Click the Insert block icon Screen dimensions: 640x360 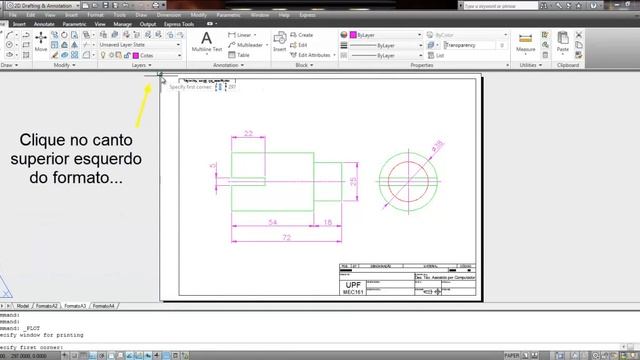pyautogui.click(x=280, y=42)
